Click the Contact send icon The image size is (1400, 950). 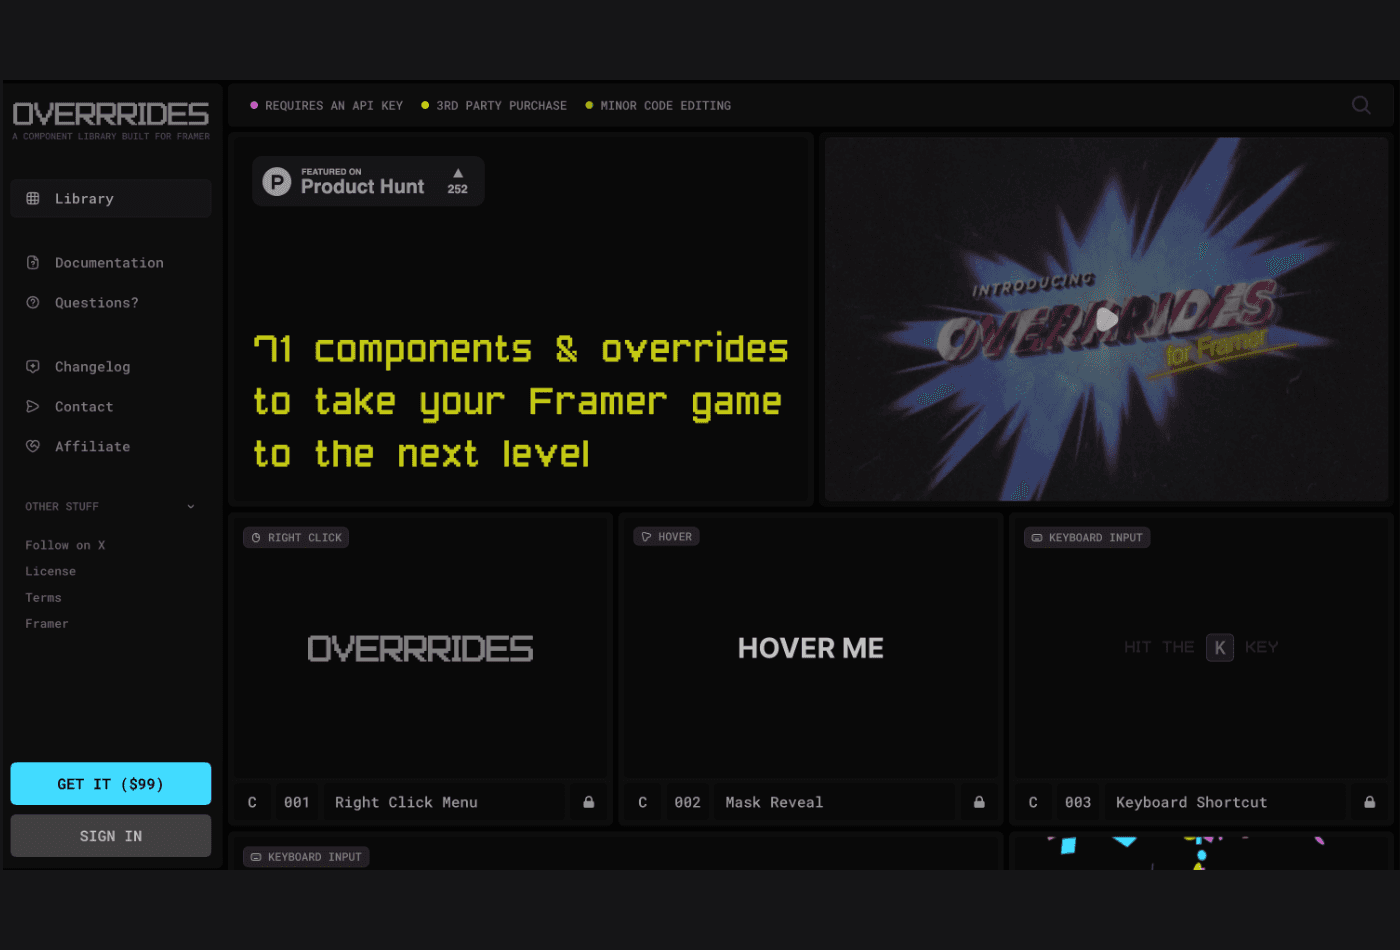pyautogui.click(x=33, y=407)
